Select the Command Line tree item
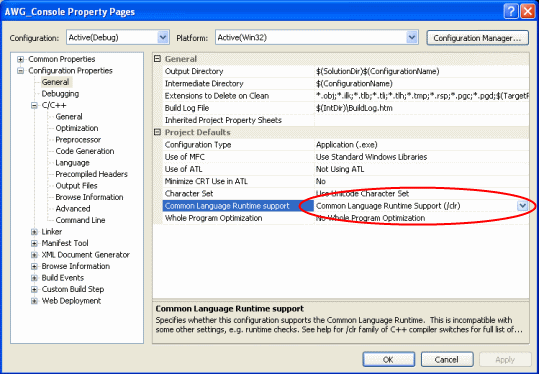Screen dimensions: 539x374 pyautogui.click(x=80, y=220)
